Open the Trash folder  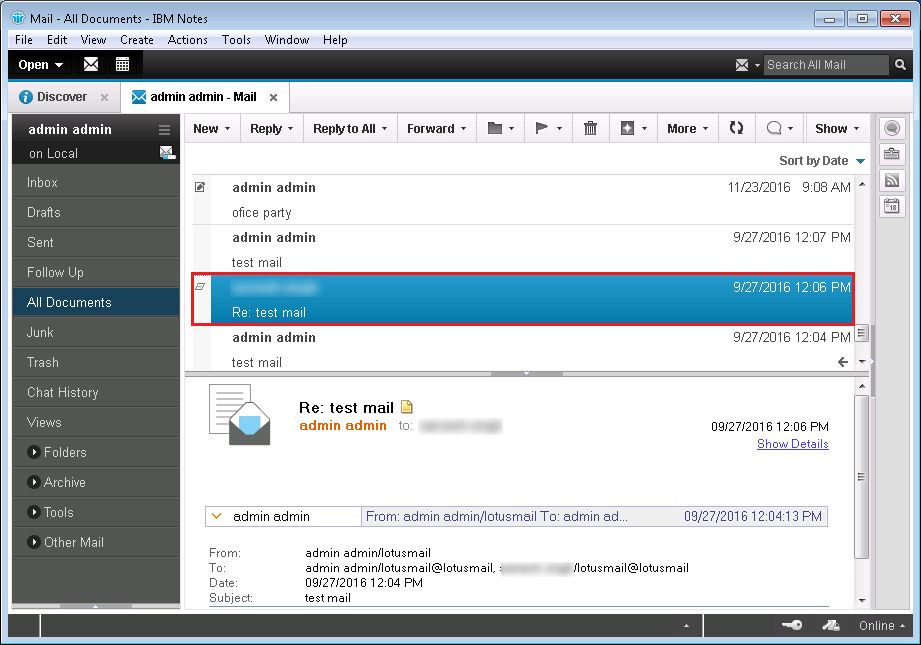point(96,362)
